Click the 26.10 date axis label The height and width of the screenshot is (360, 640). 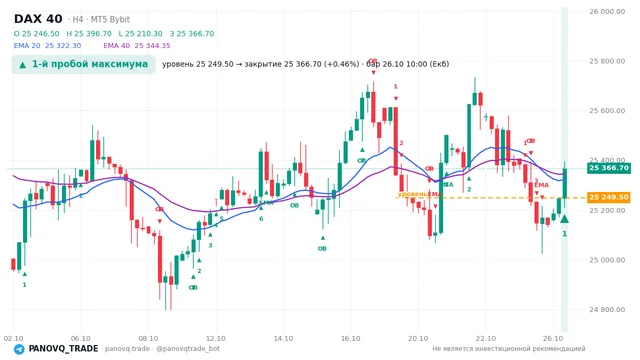click(553, 338)
